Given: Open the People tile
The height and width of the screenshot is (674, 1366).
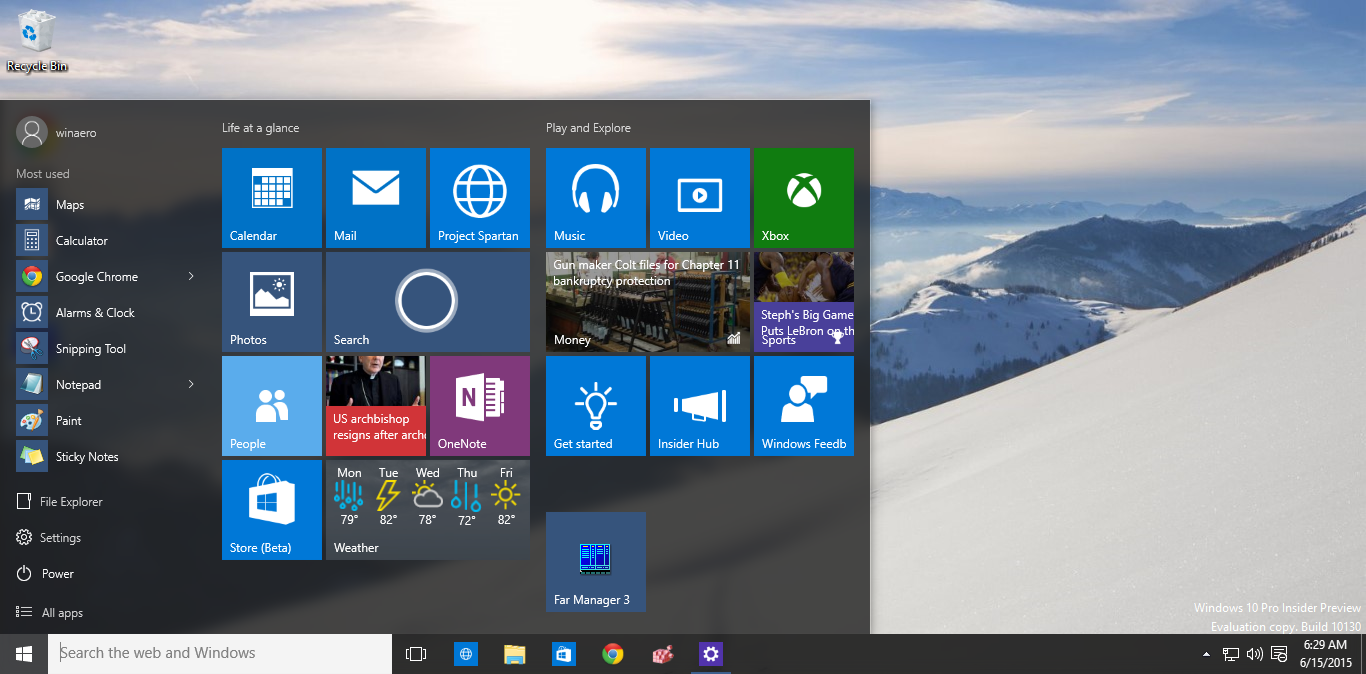Looking at the screenshot, I should coord(272,406).
